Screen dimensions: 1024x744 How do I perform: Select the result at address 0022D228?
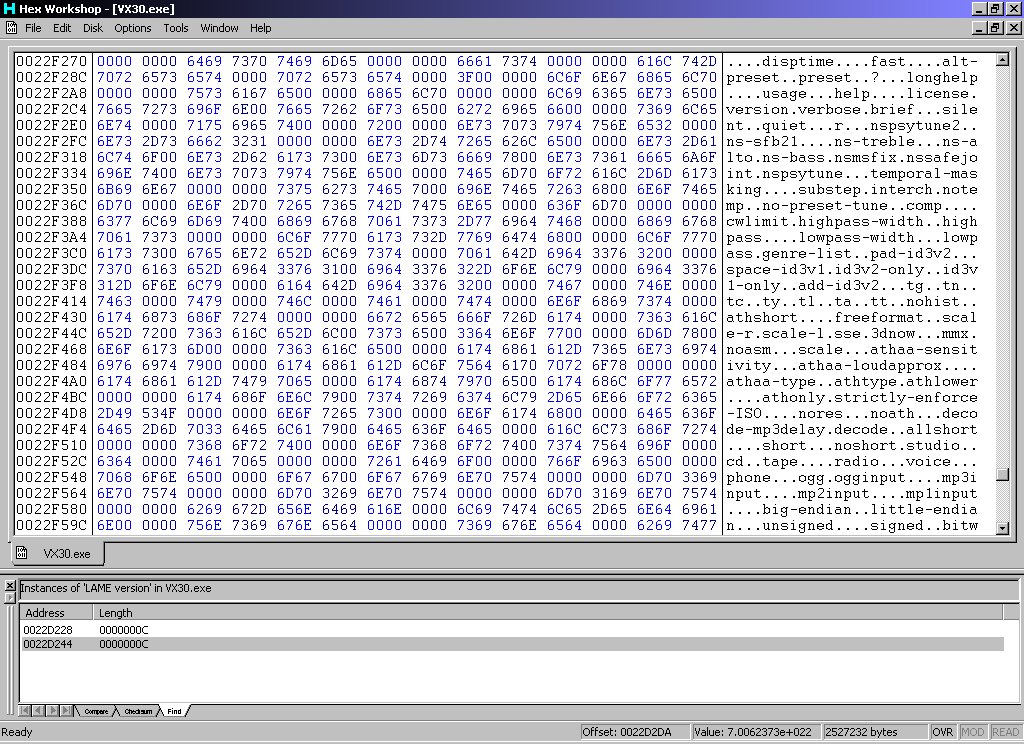tap(512, 630)
